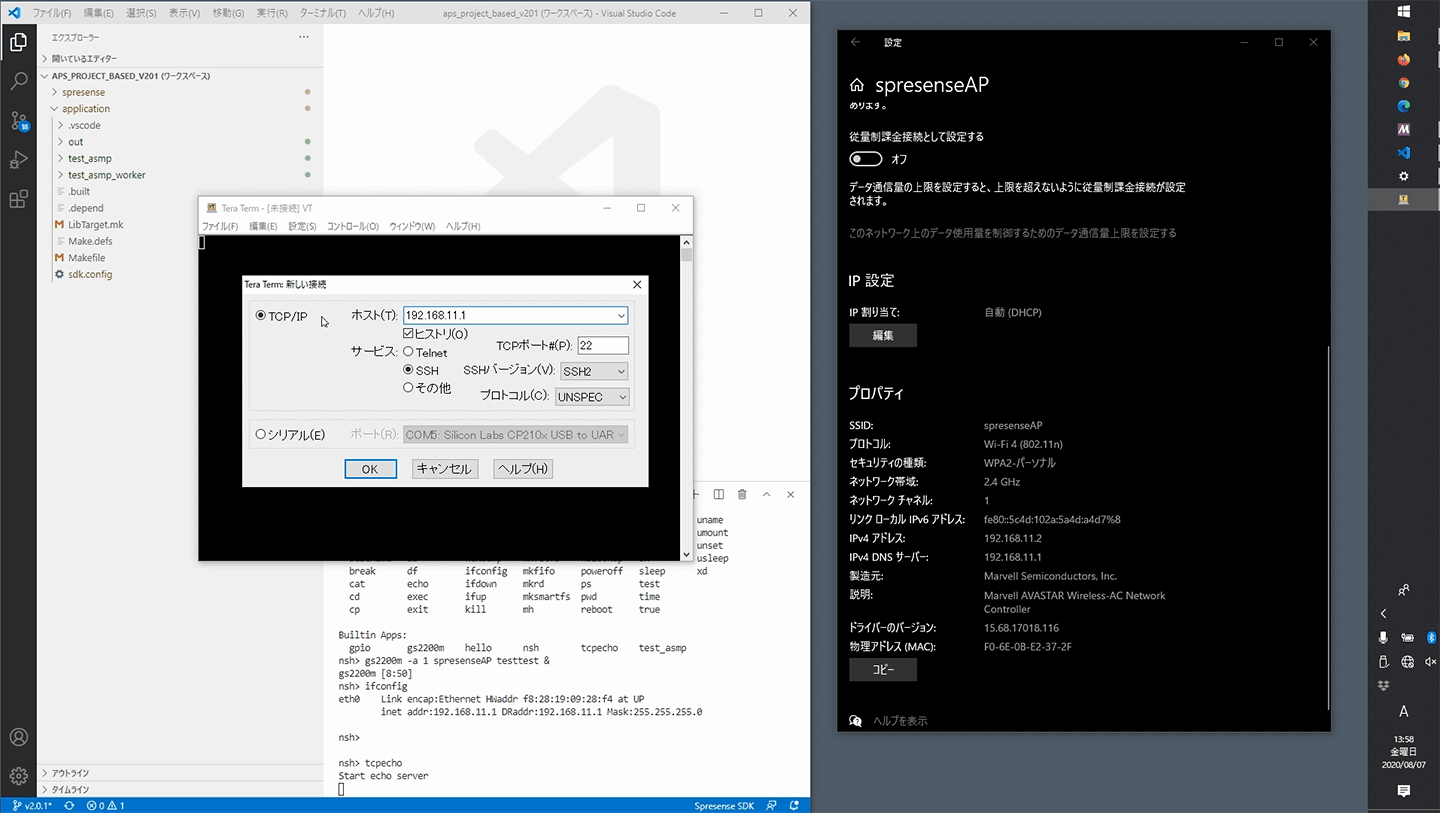Image resolution: width=1440 pixels, height=813 pixels.
Task: Open Microsoft Edge from the taskbar
Action: click(x=1404, y=106)
